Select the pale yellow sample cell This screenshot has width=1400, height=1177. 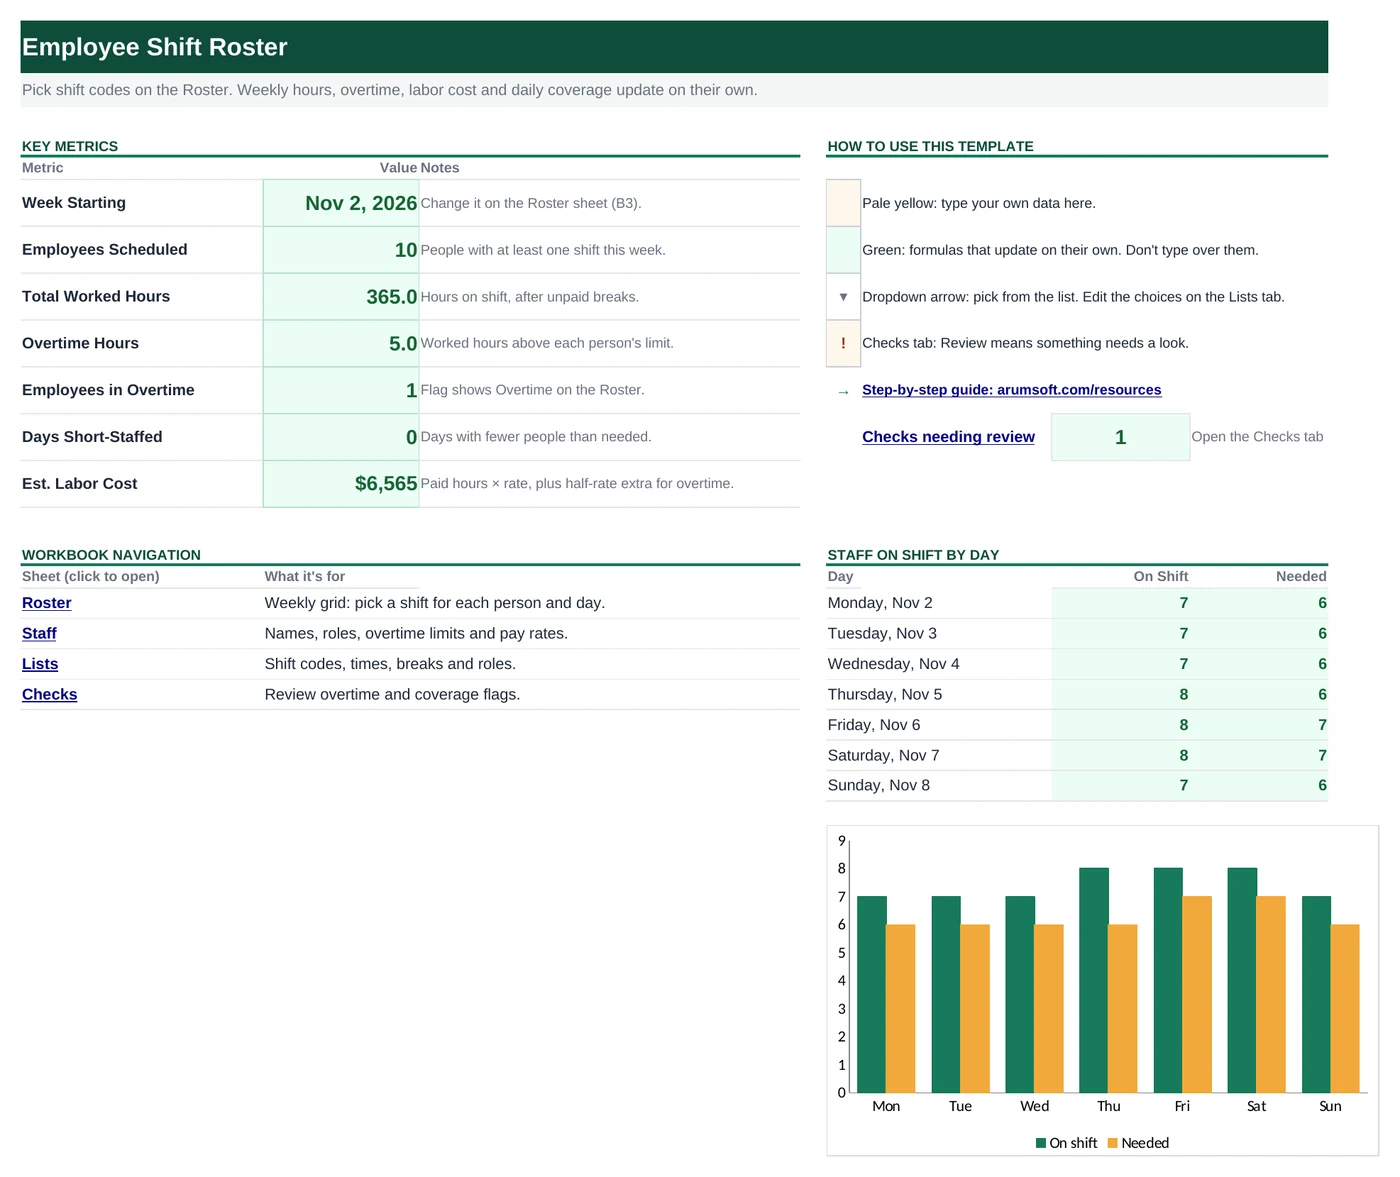(843, 203)
